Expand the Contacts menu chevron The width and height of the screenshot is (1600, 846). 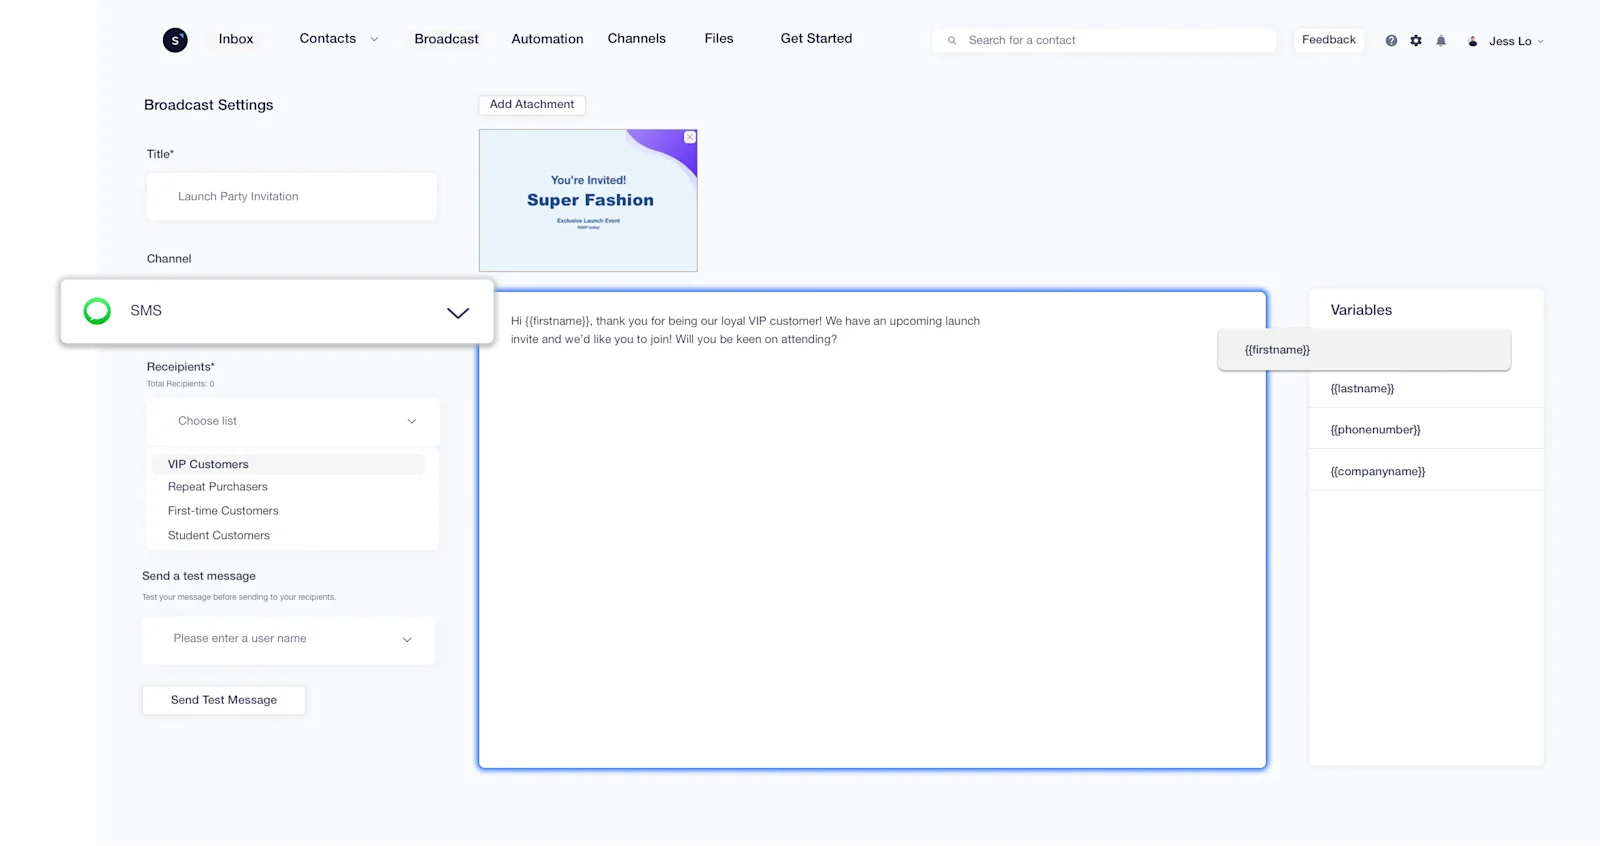374,40
